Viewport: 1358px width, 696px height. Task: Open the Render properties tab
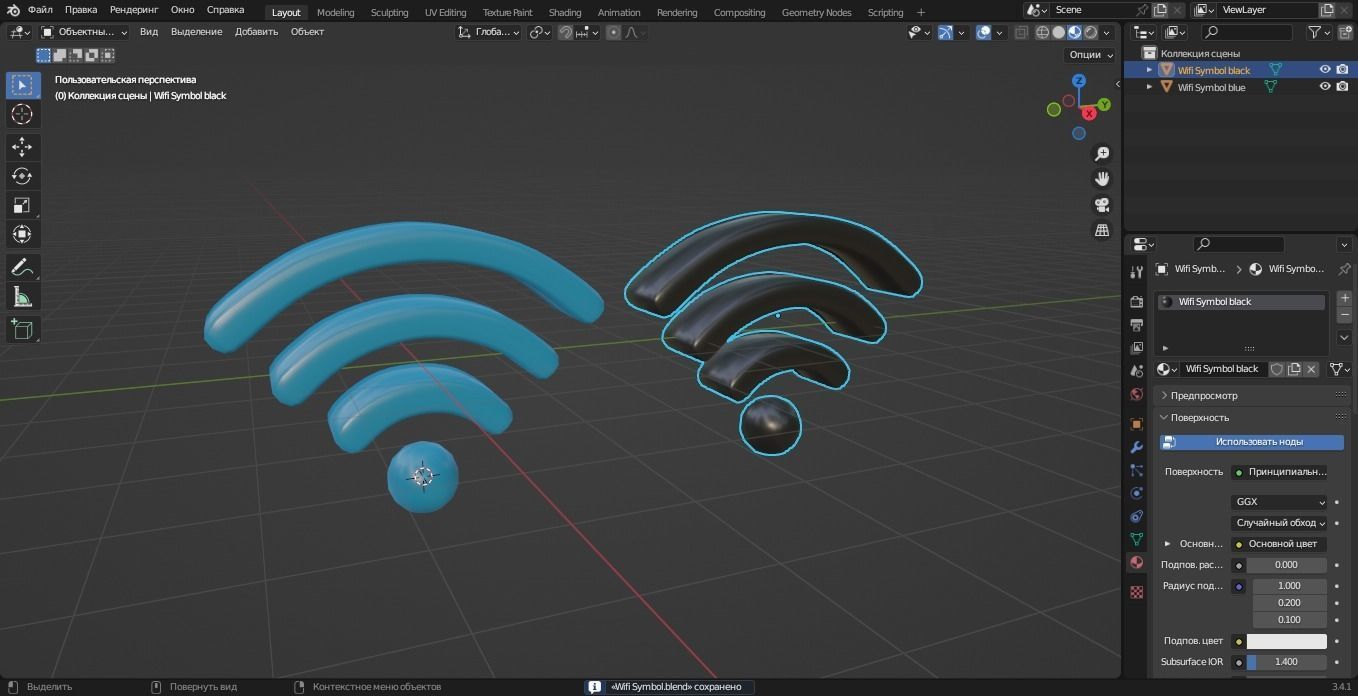coord(1137,303)
